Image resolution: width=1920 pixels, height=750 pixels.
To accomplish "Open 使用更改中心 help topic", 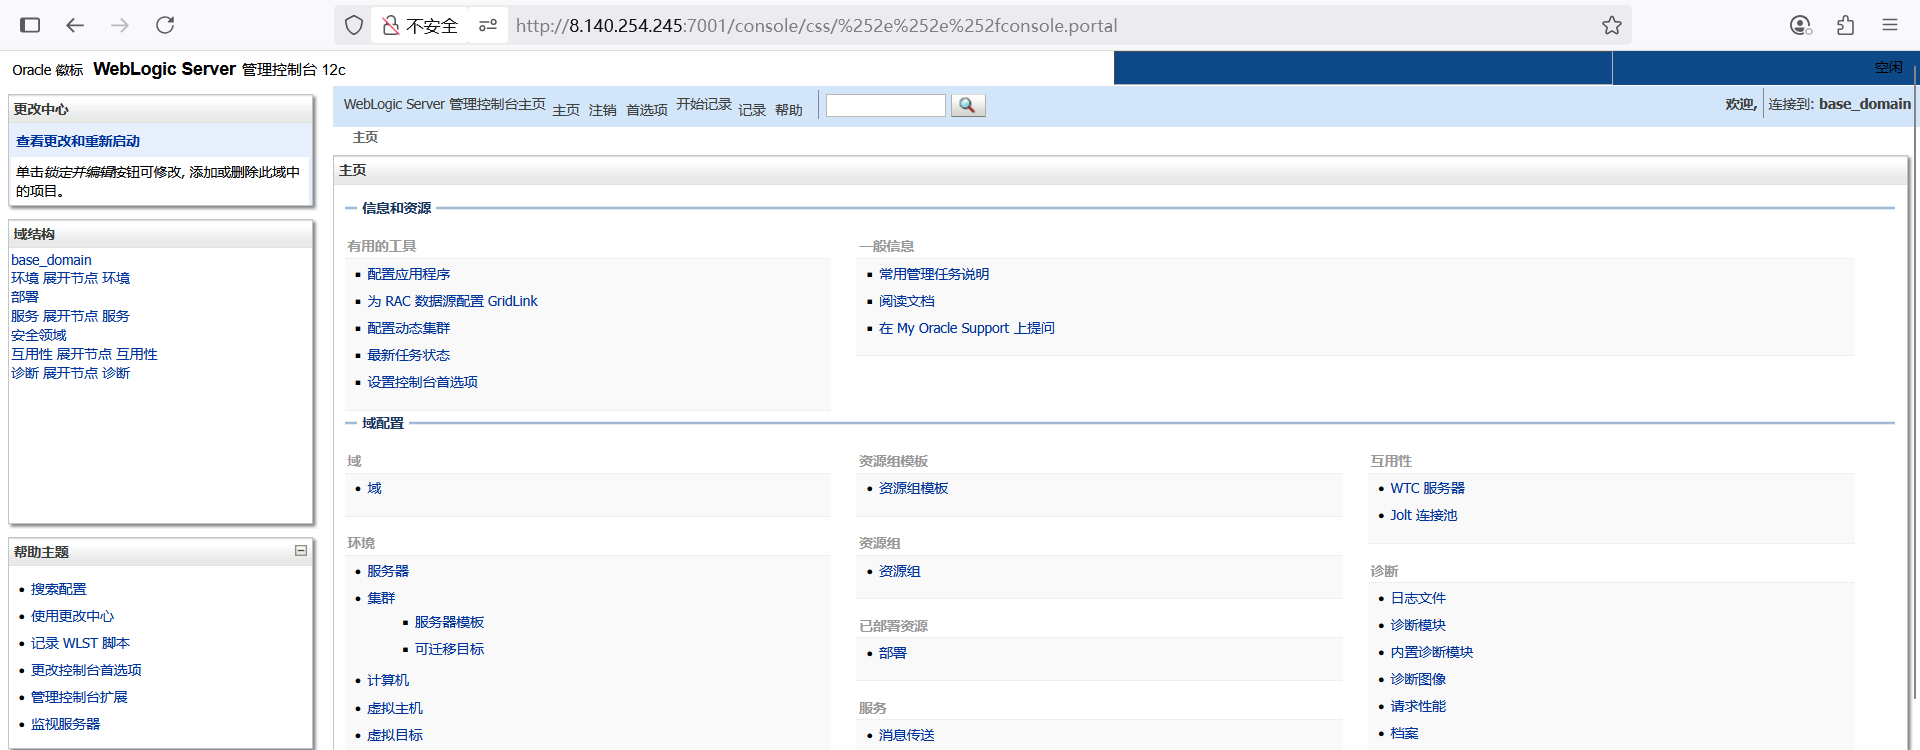I will click(72, 616).
